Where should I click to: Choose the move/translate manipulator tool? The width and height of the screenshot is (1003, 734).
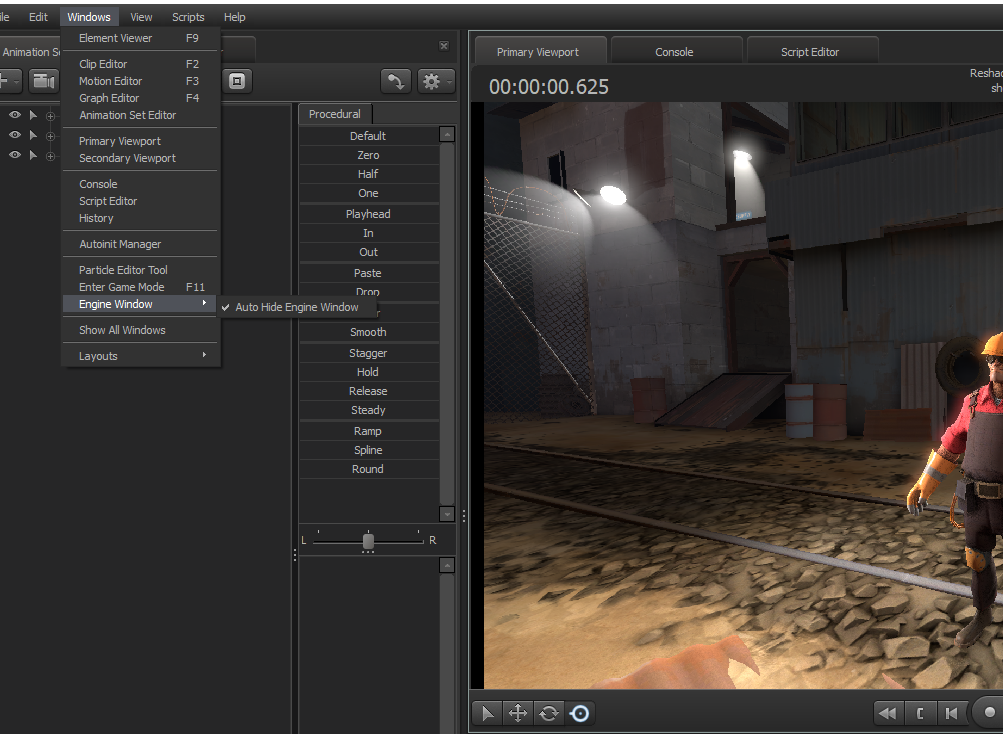tap(517, 713)
